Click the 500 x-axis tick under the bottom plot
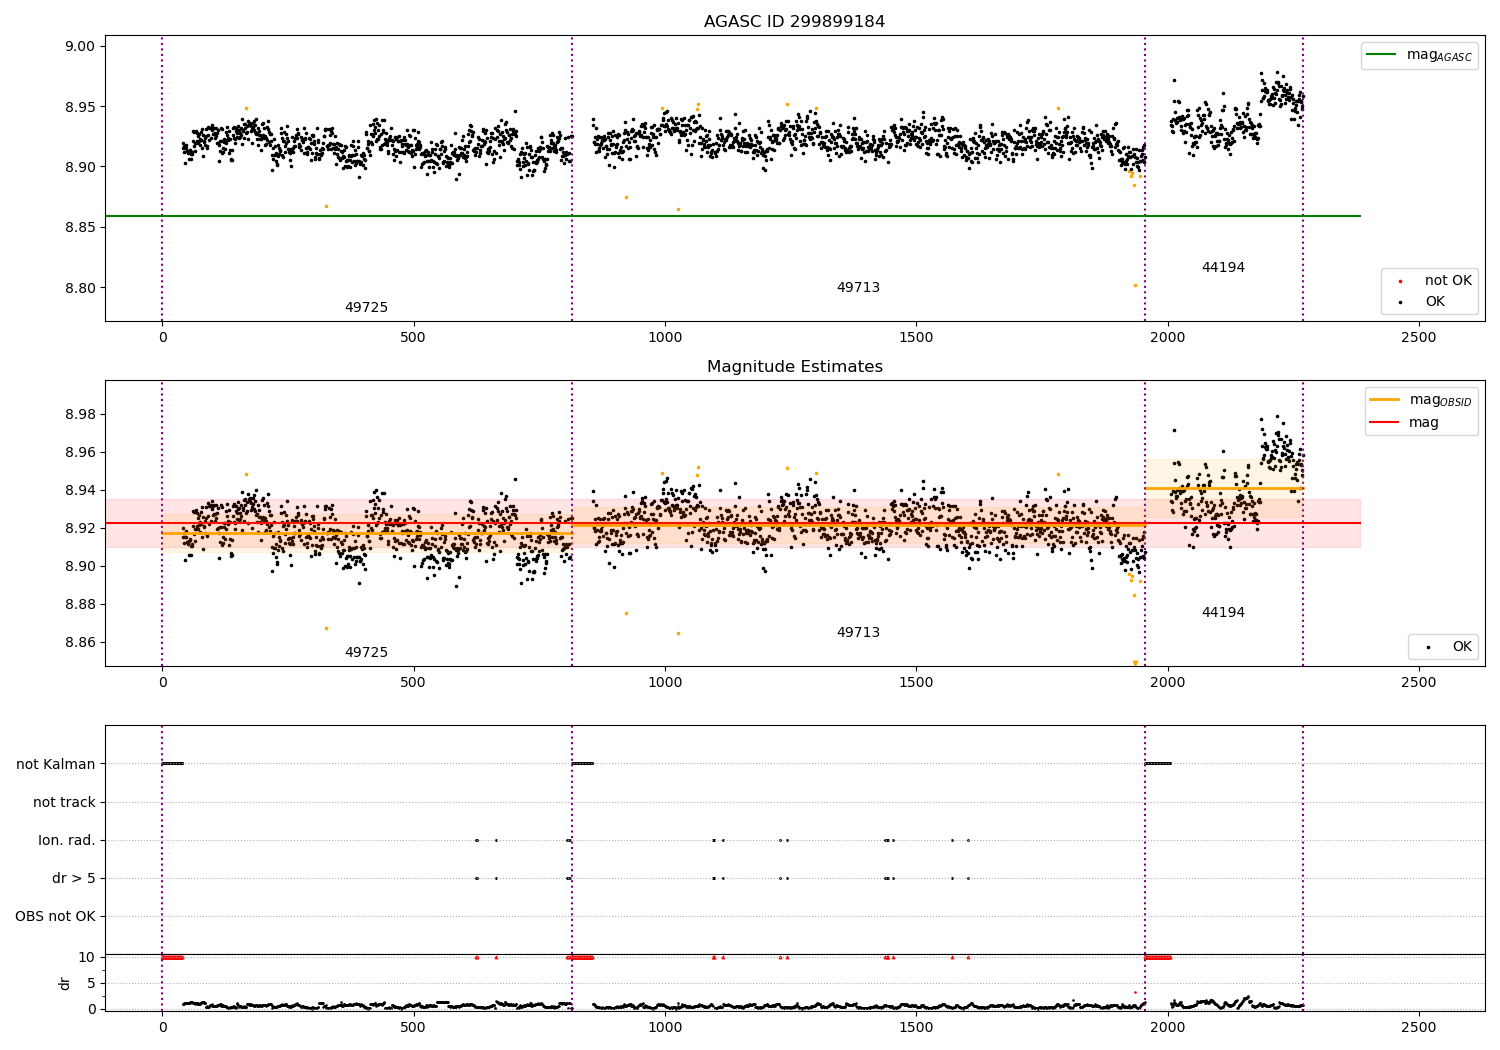The width and height of the screenshot is (1500, 1050). 413,1027
